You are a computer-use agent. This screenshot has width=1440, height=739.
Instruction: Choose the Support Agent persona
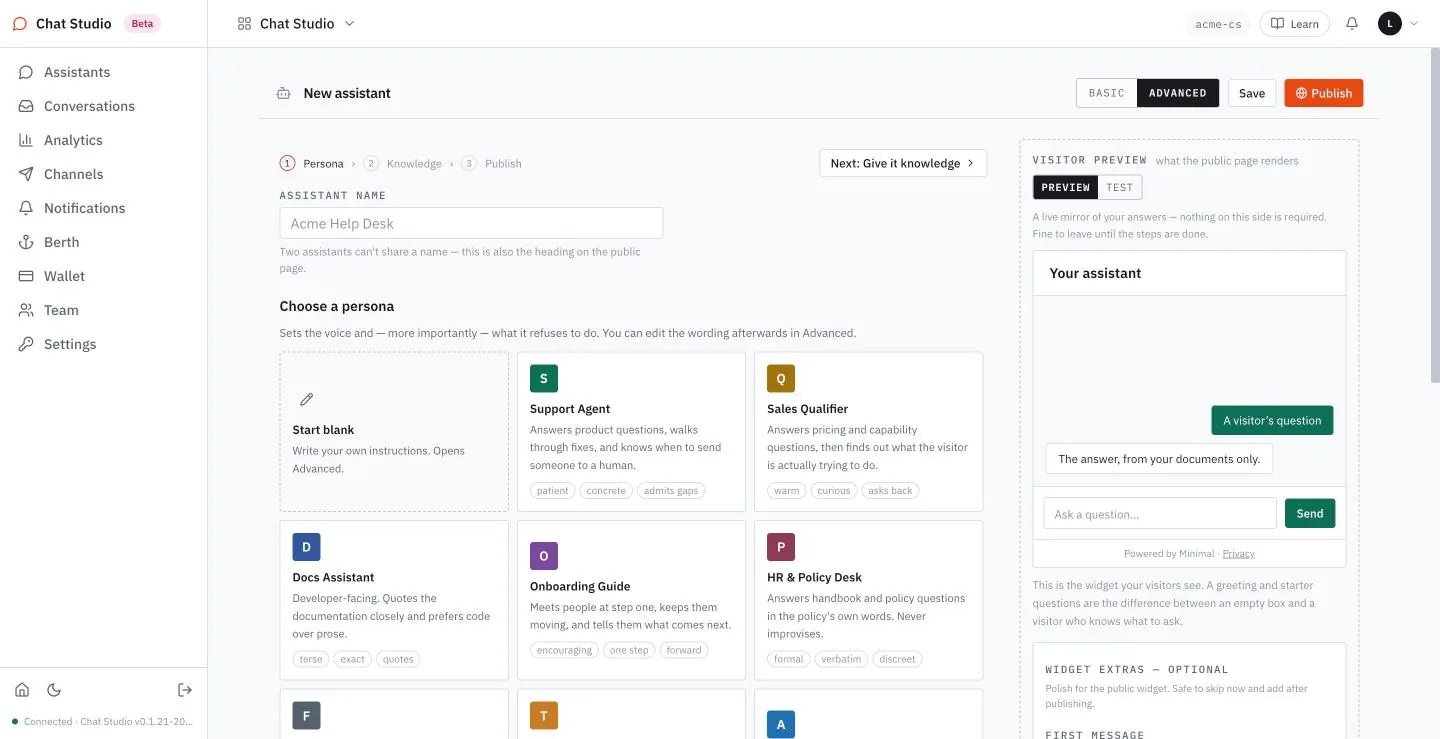pos(631,432)
